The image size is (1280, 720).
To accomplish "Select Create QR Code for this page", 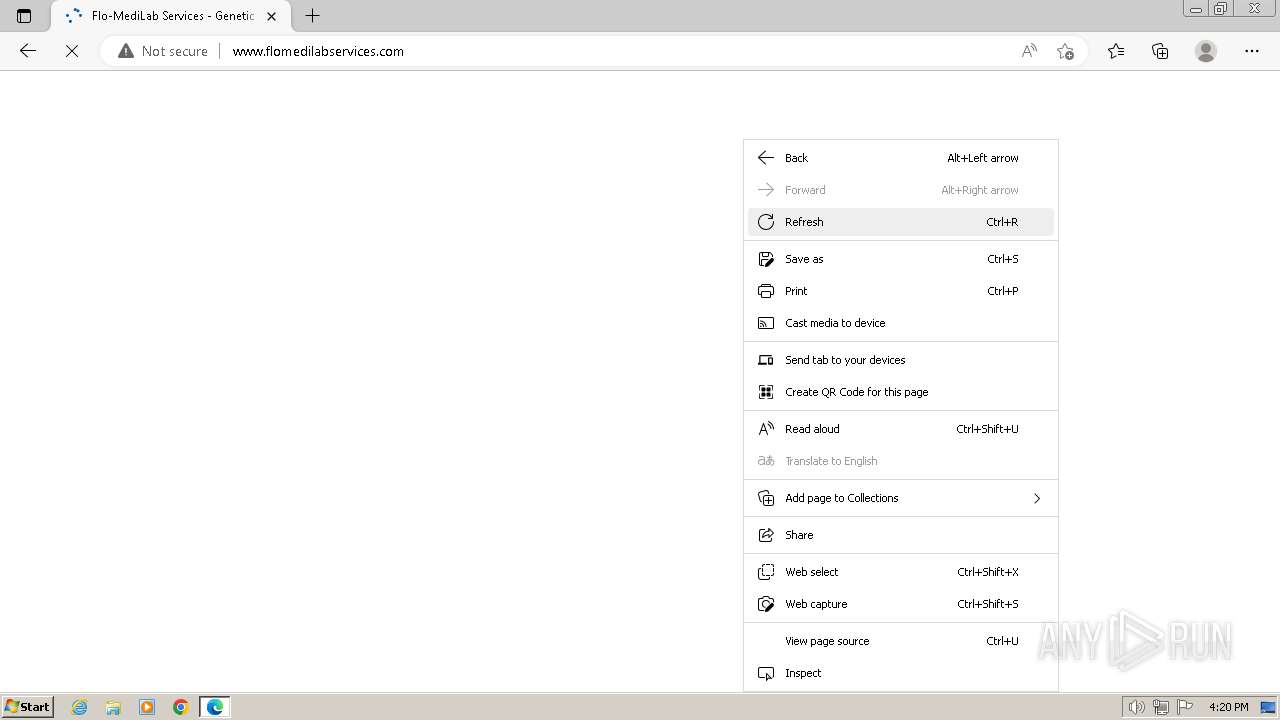I will coord(901,392).
